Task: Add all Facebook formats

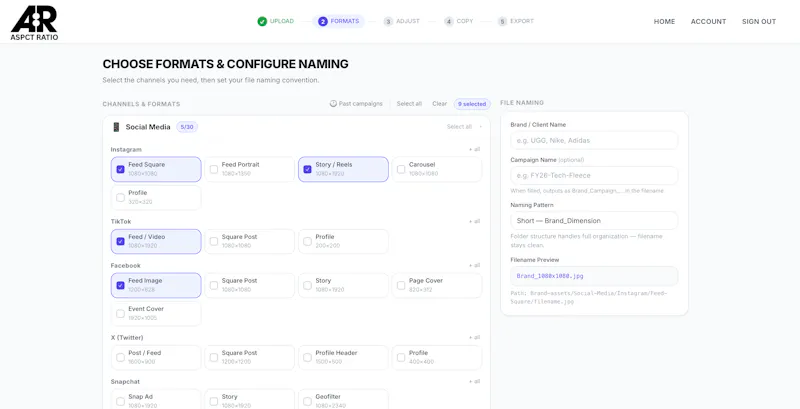Action: pos(474,265)
